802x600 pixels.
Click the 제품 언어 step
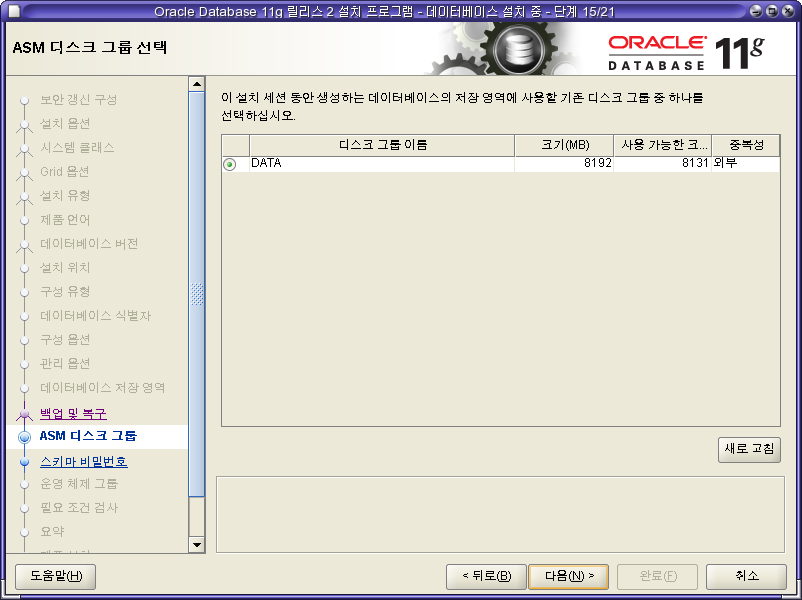pos(65,220)
